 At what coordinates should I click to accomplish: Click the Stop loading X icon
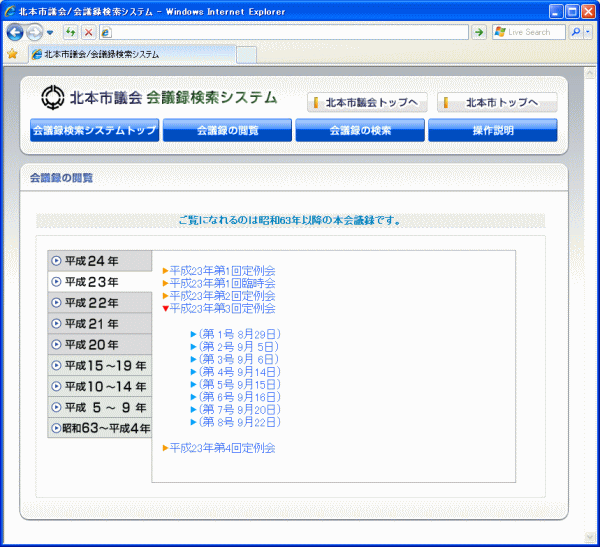[88, 32]
